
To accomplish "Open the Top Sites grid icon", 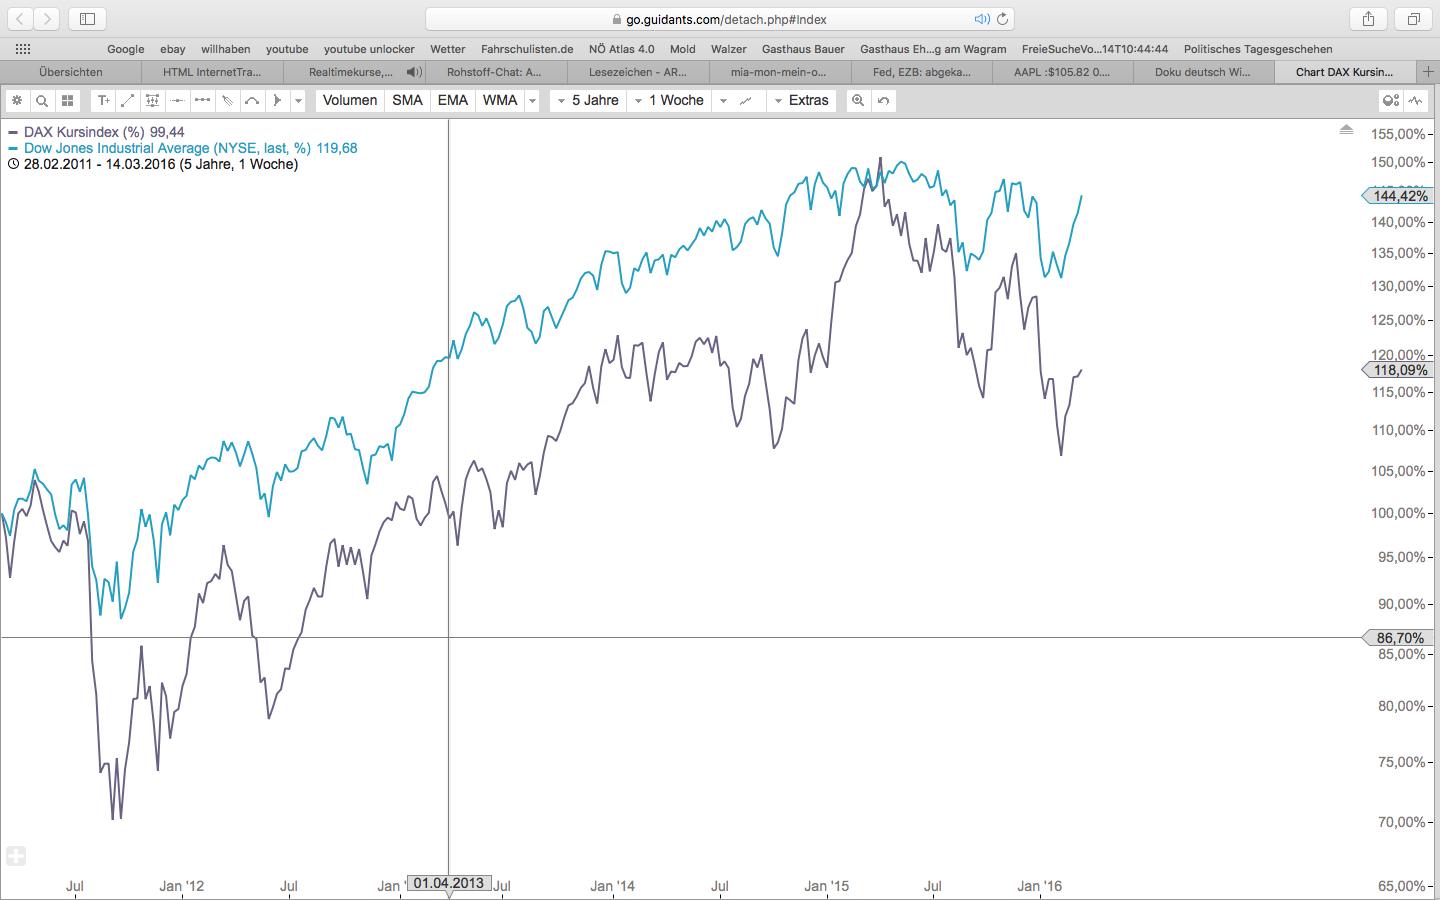I will [x=23, y=49].
